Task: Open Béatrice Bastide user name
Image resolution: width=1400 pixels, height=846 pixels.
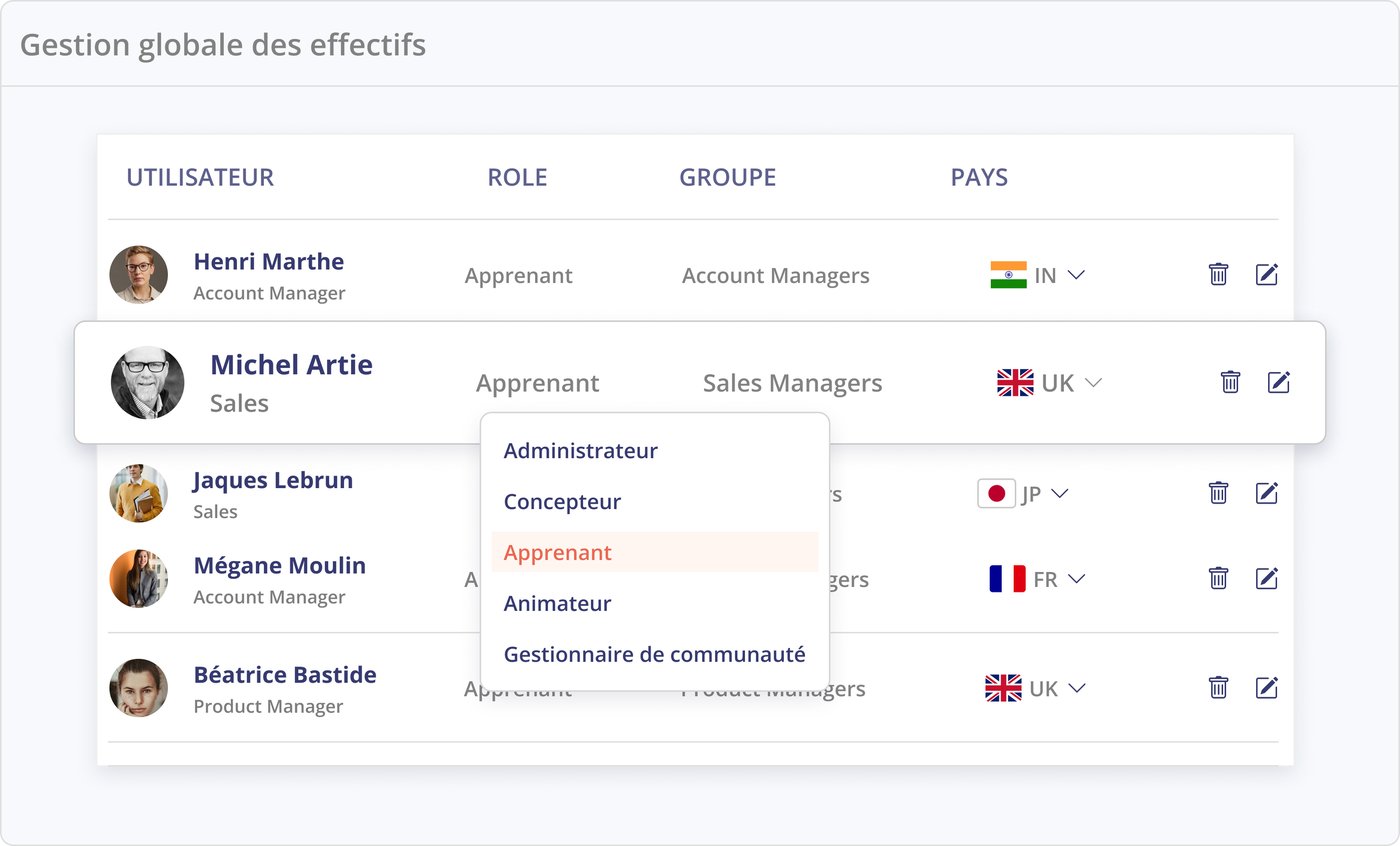Action: click(x=285, y=674)
